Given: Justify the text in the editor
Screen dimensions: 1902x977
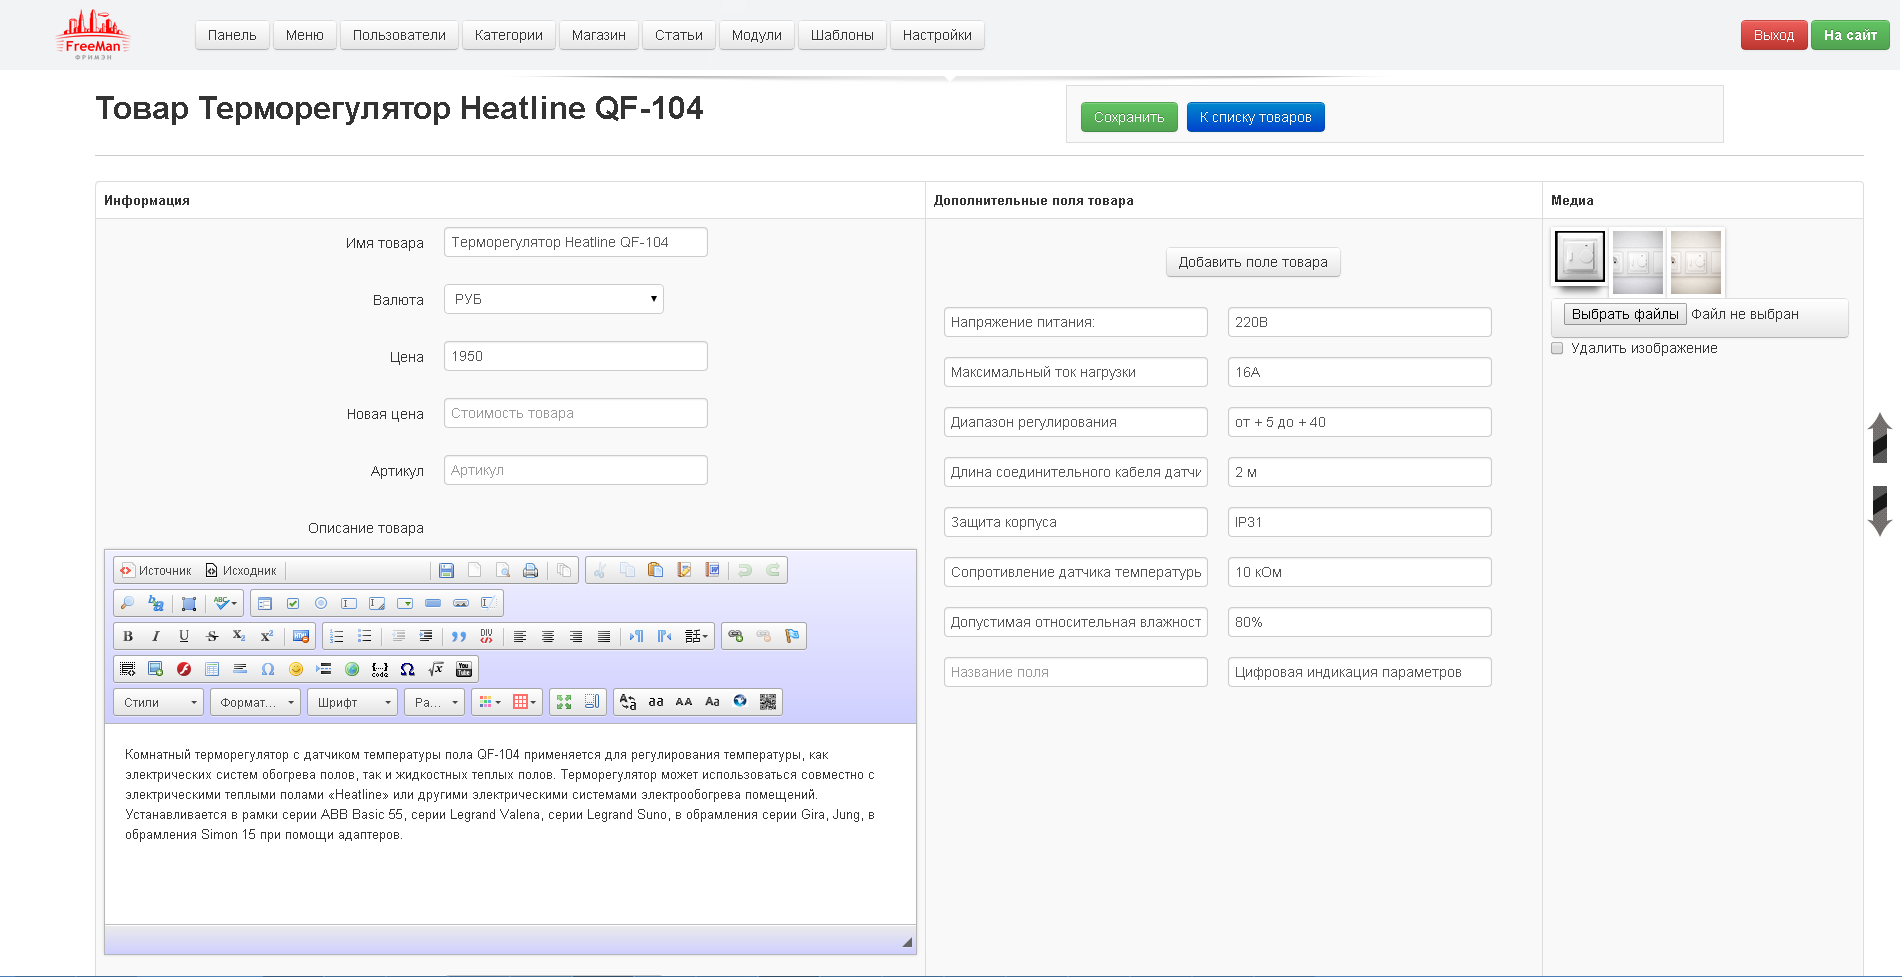Looking at the screenshot, I should click(x=604, y=636).
